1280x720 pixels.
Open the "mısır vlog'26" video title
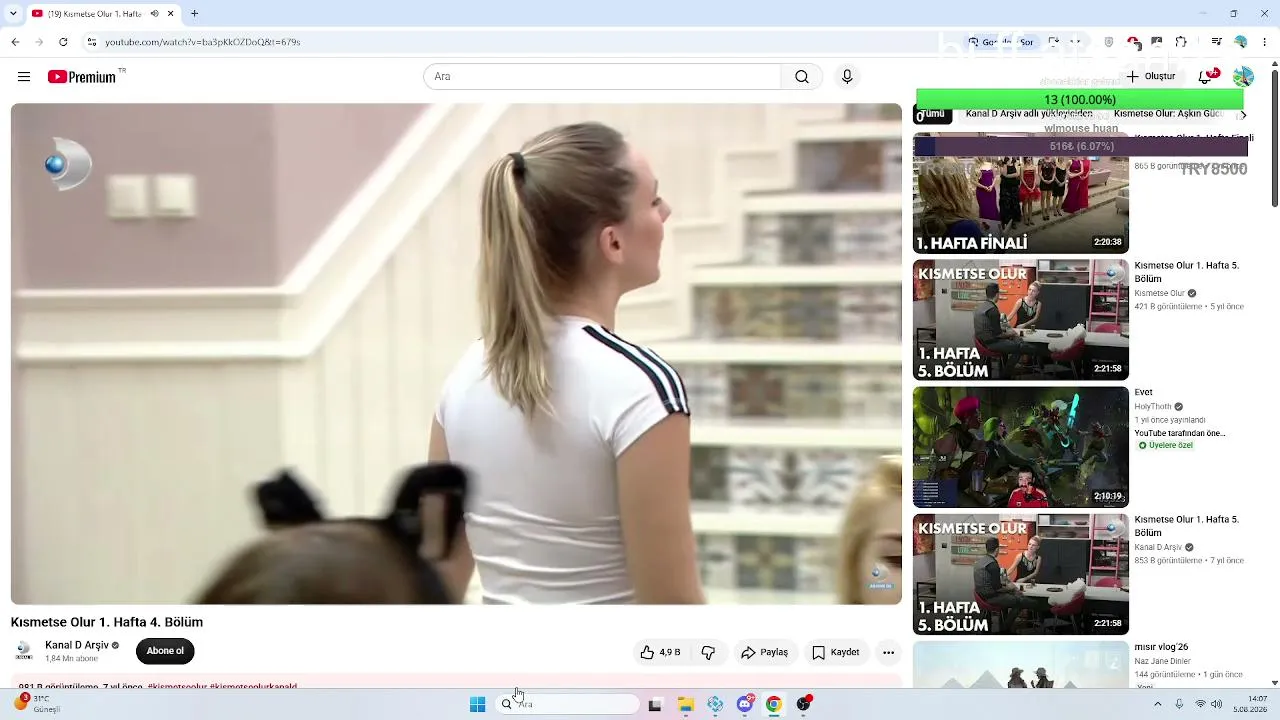(1161, 647)
